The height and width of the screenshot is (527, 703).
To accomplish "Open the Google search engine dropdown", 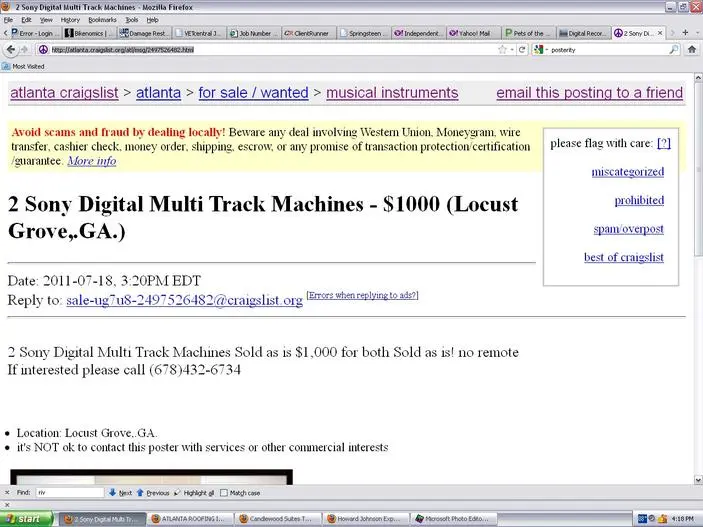I will (540, 49).
